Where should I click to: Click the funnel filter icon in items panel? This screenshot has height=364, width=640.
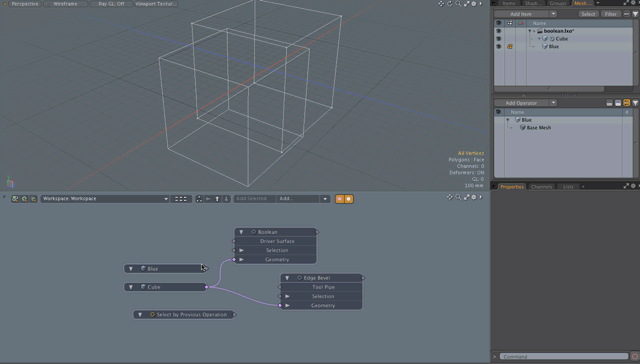pos(636,14)
